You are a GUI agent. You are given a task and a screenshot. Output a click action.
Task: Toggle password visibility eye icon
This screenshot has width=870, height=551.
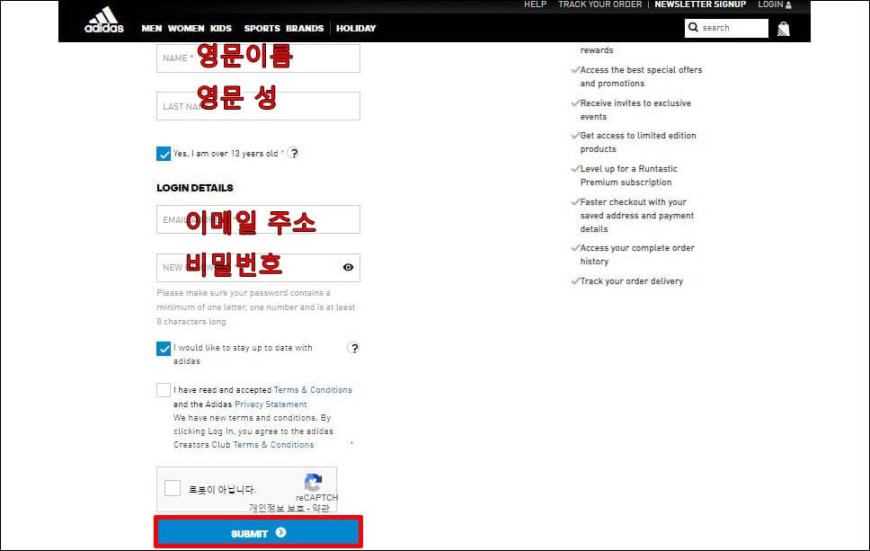click(x=348, y=267)
